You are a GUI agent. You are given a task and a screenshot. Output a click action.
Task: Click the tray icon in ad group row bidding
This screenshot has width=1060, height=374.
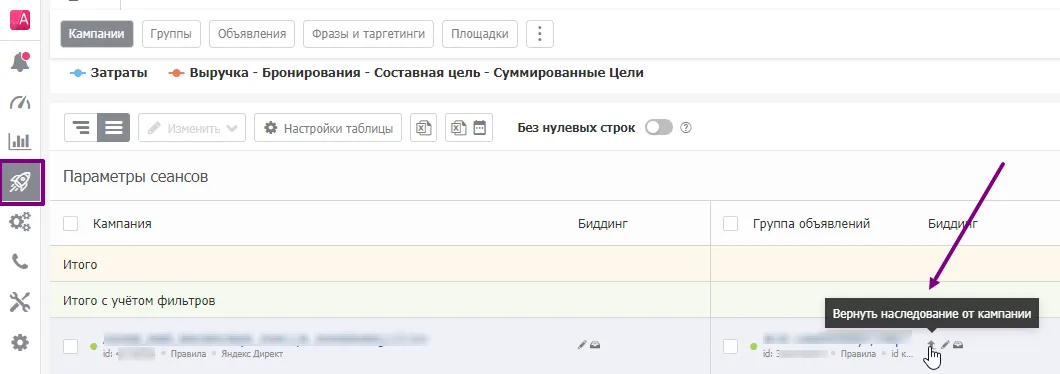tap(958, 345)
